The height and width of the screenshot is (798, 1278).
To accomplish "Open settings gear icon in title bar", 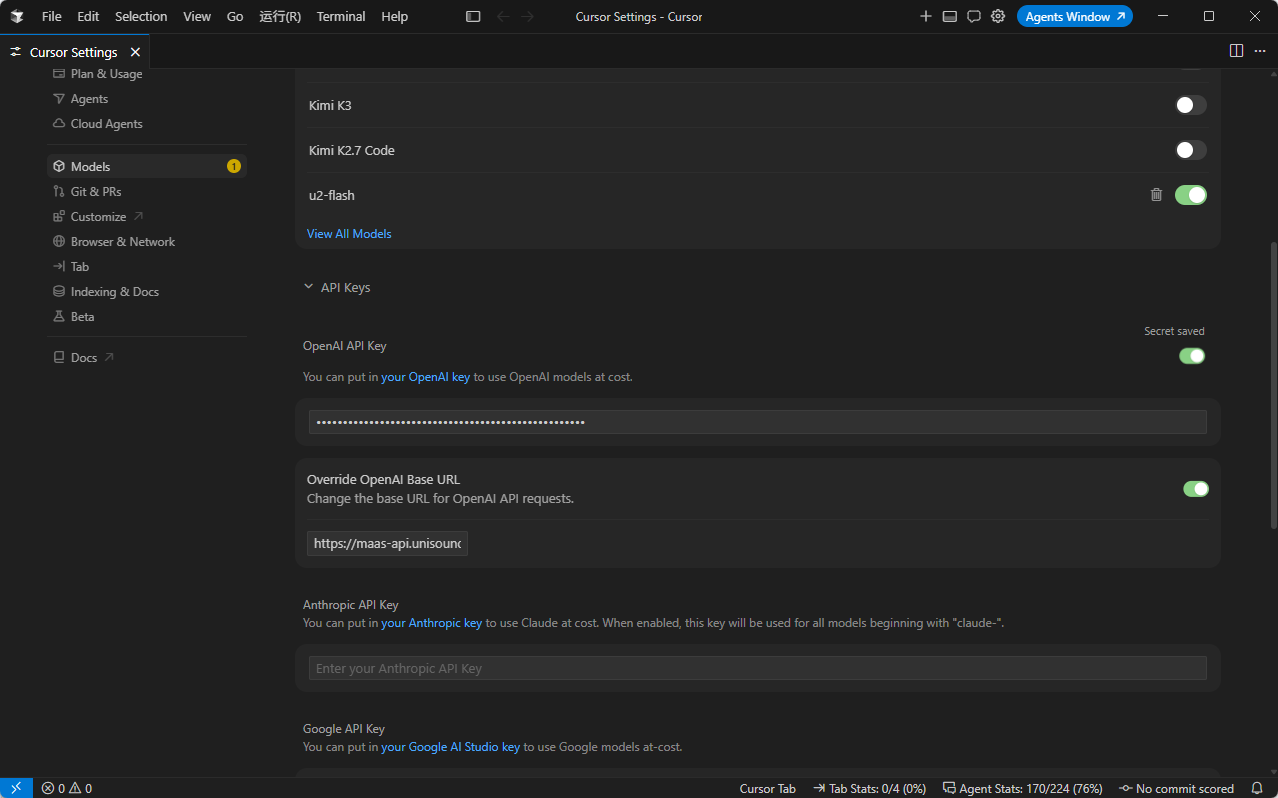I will coord(998,17).
